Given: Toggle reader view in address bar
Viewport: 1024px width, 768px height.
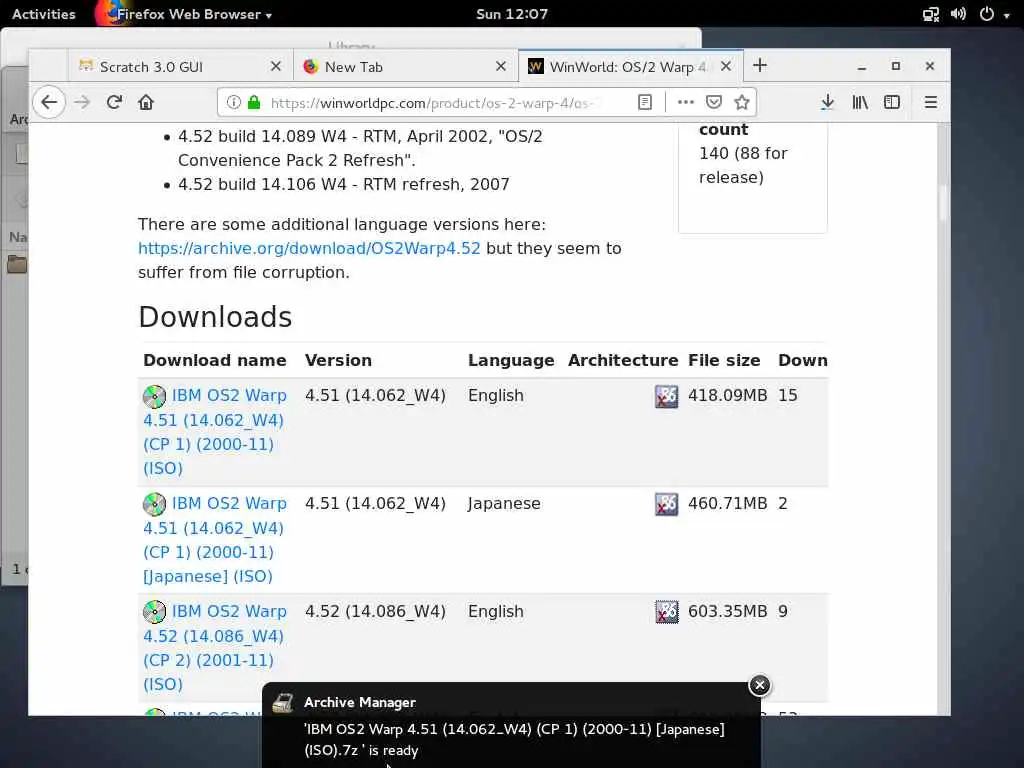Looking at the screenshot, I should tap(645, 103).
